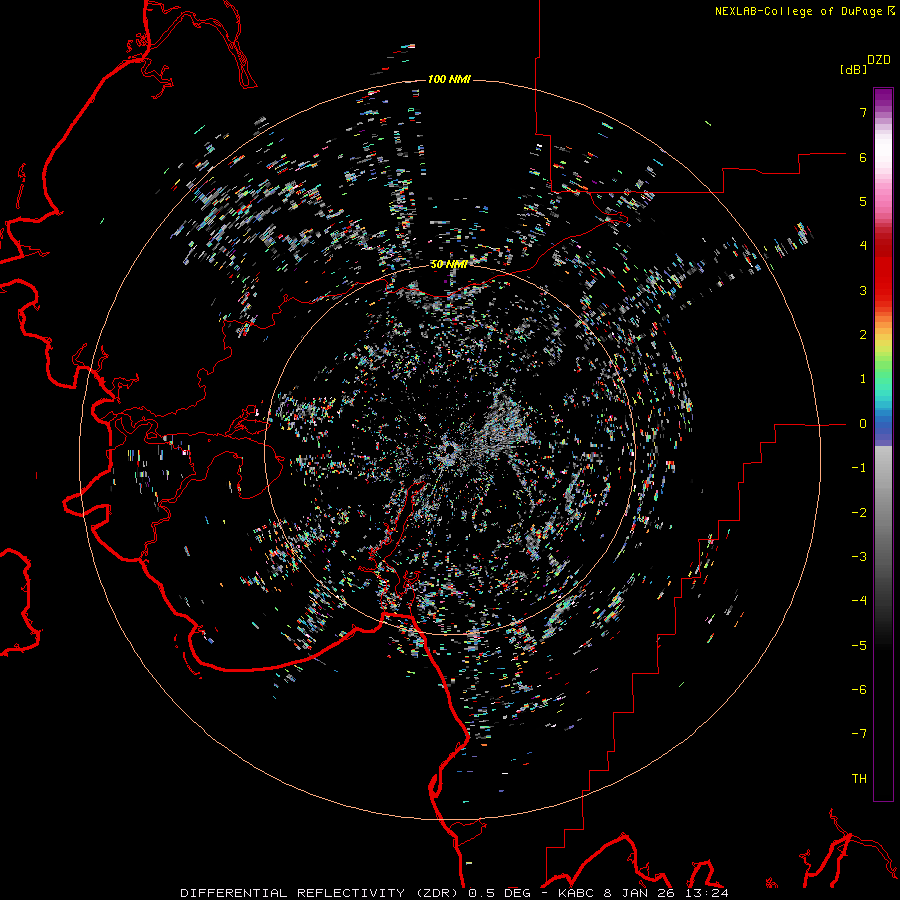Click the 13:24 timestamp in caption

(707, 893)
